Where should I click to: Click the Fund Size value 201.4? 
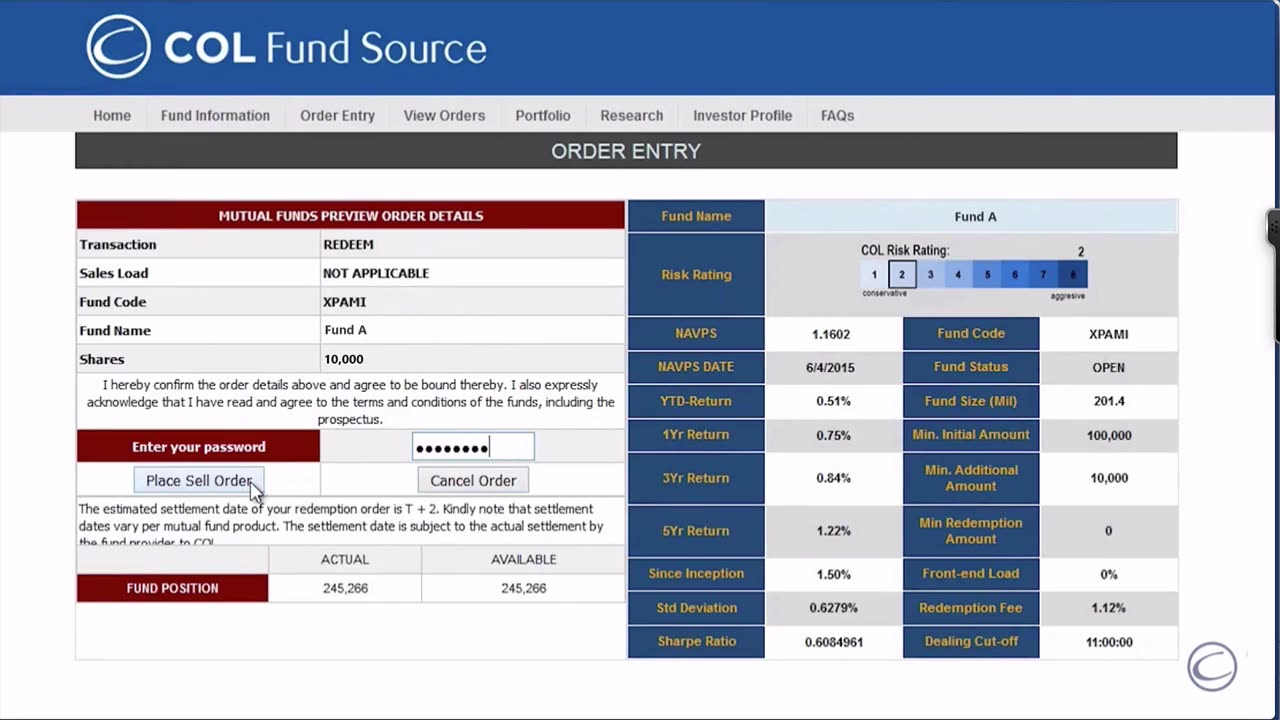[x=1108, y=401]
